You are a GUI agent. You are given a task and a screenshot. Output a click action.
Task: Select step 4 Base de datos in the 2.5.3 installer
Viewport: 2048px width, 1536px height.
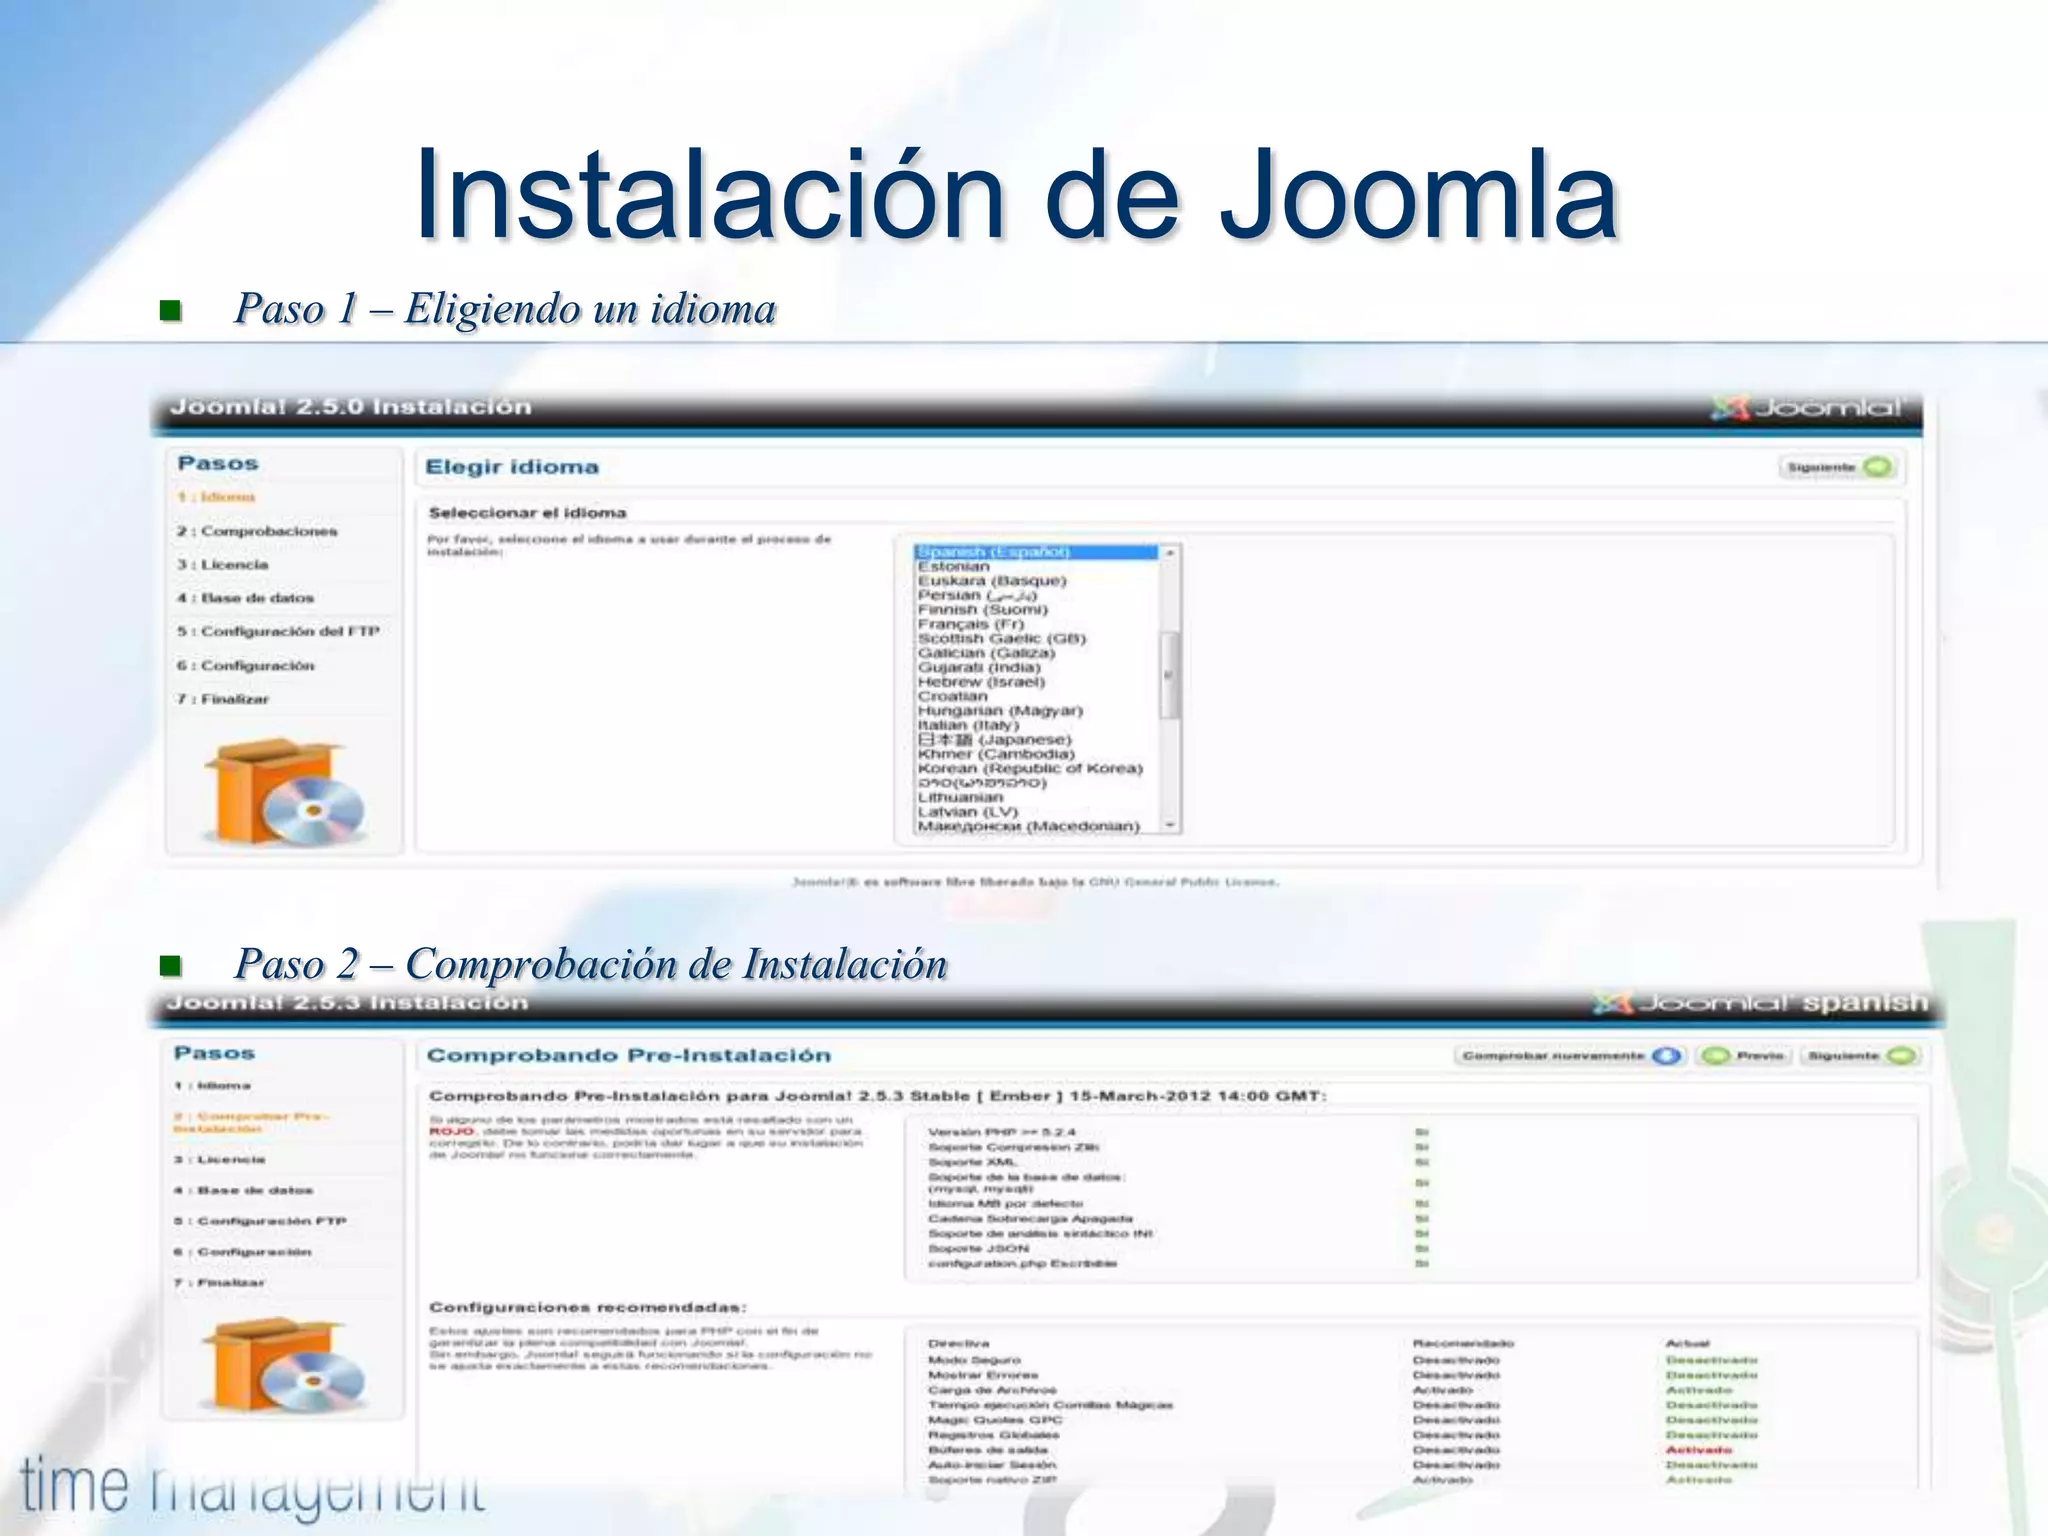point(243,1191)
